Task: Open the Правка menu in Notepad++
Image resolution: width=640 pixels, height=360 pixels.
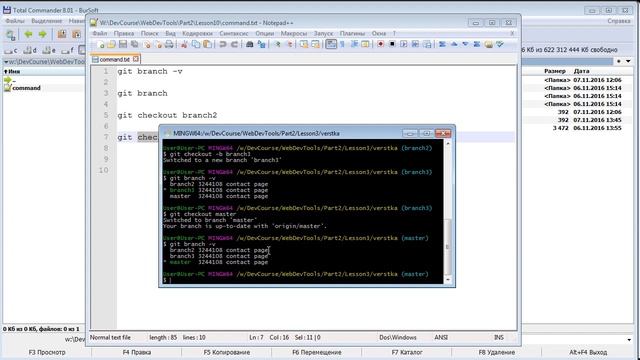Action: tap(124, 33)
